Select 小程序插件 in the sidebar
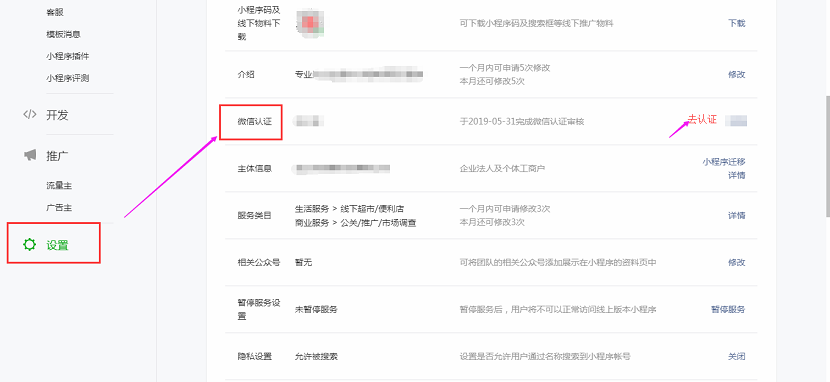This screenshot has height=382, width=830. 67,56
